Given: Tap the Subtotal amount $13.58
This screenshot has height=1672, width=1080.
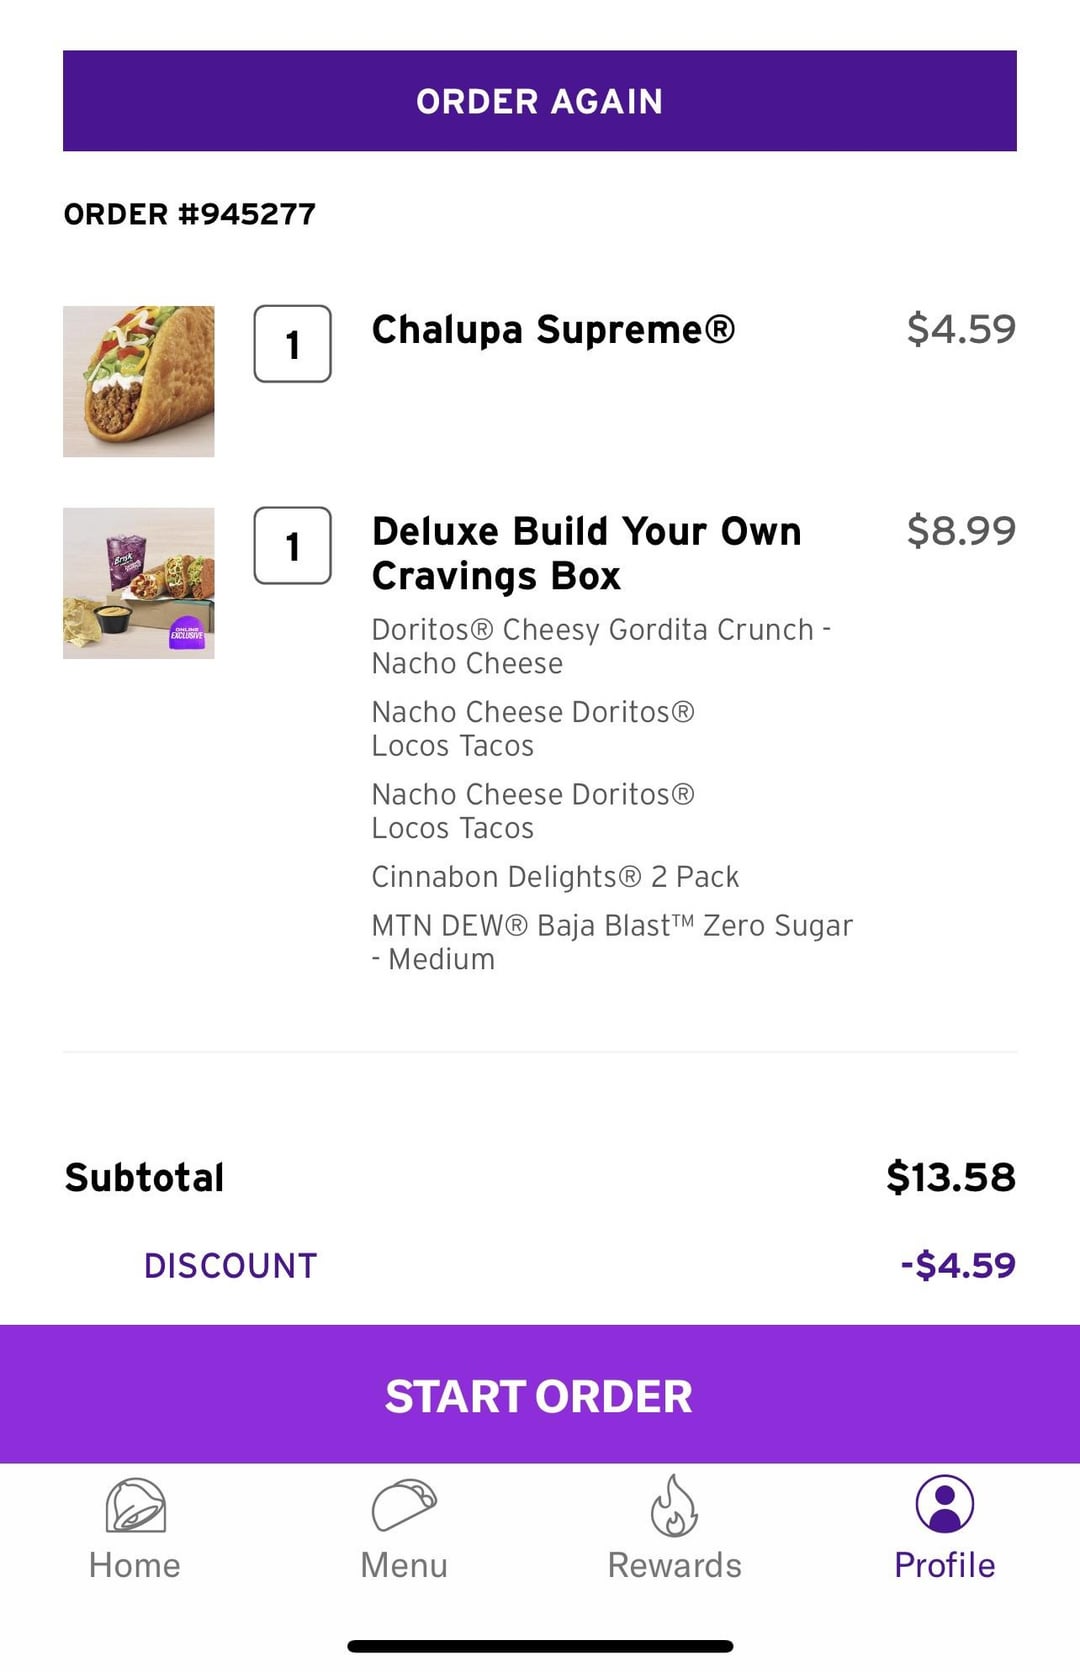Looking at the screenshot, I should 951,1178.
